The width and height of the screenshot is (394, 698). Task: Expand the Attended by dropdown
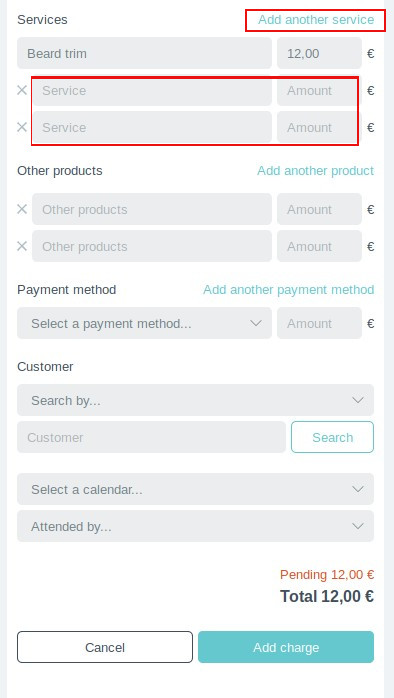point(195,526)
